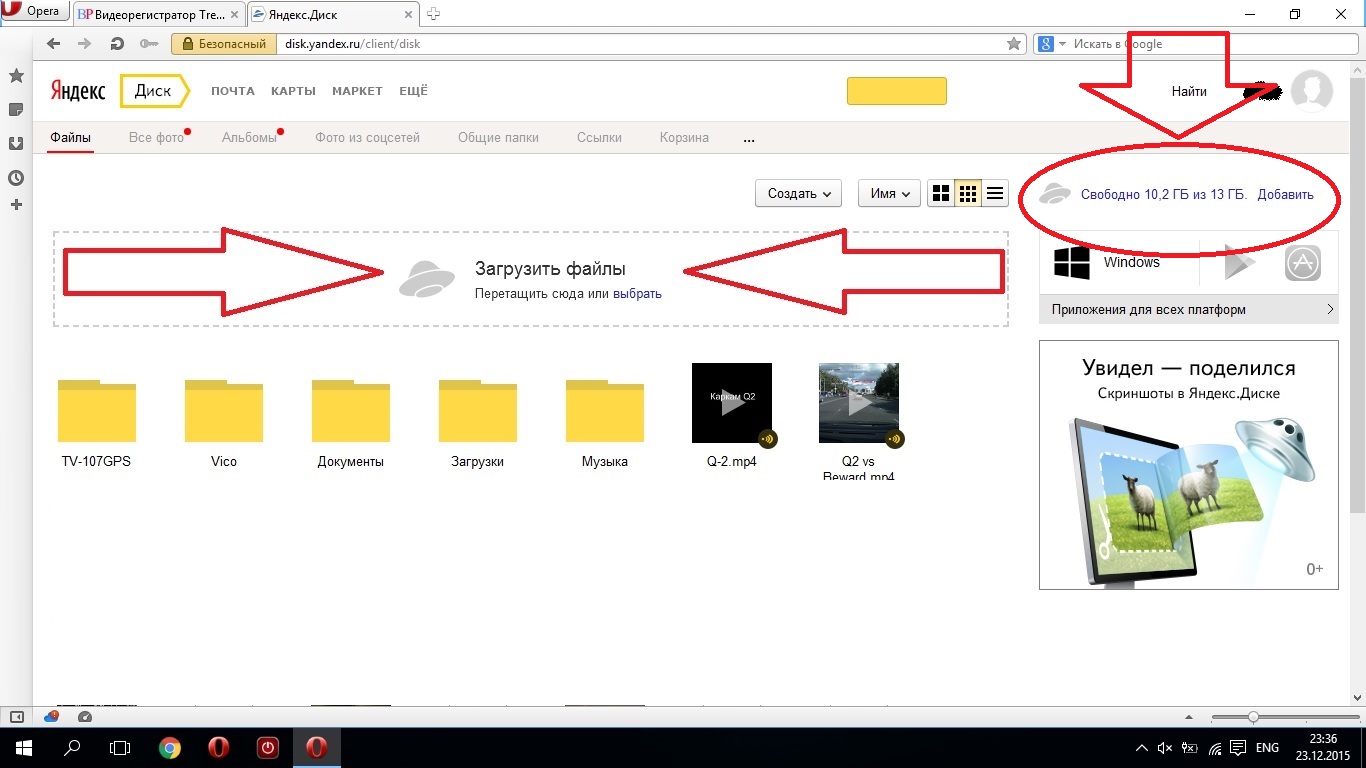Click Добавить to add storage space
This screenshot has width=1366, height=768.
pyautogui.click(x=1285, y=195)
